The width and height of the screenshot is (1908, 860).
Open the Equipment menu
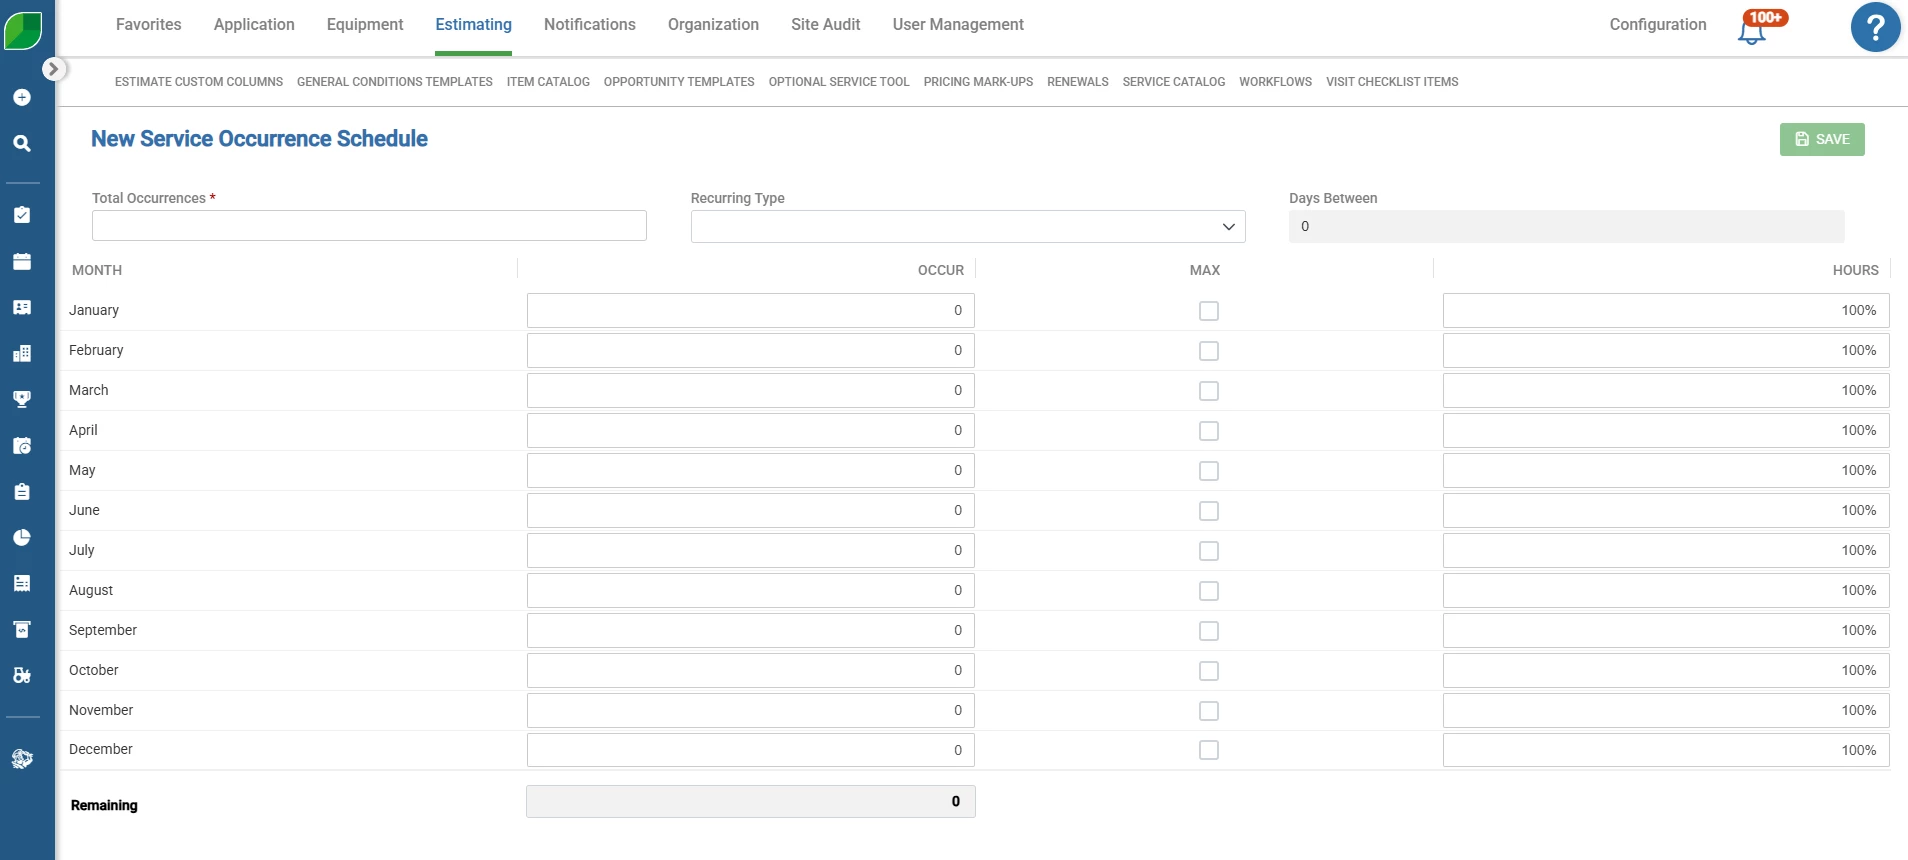[x=365, y=24]
